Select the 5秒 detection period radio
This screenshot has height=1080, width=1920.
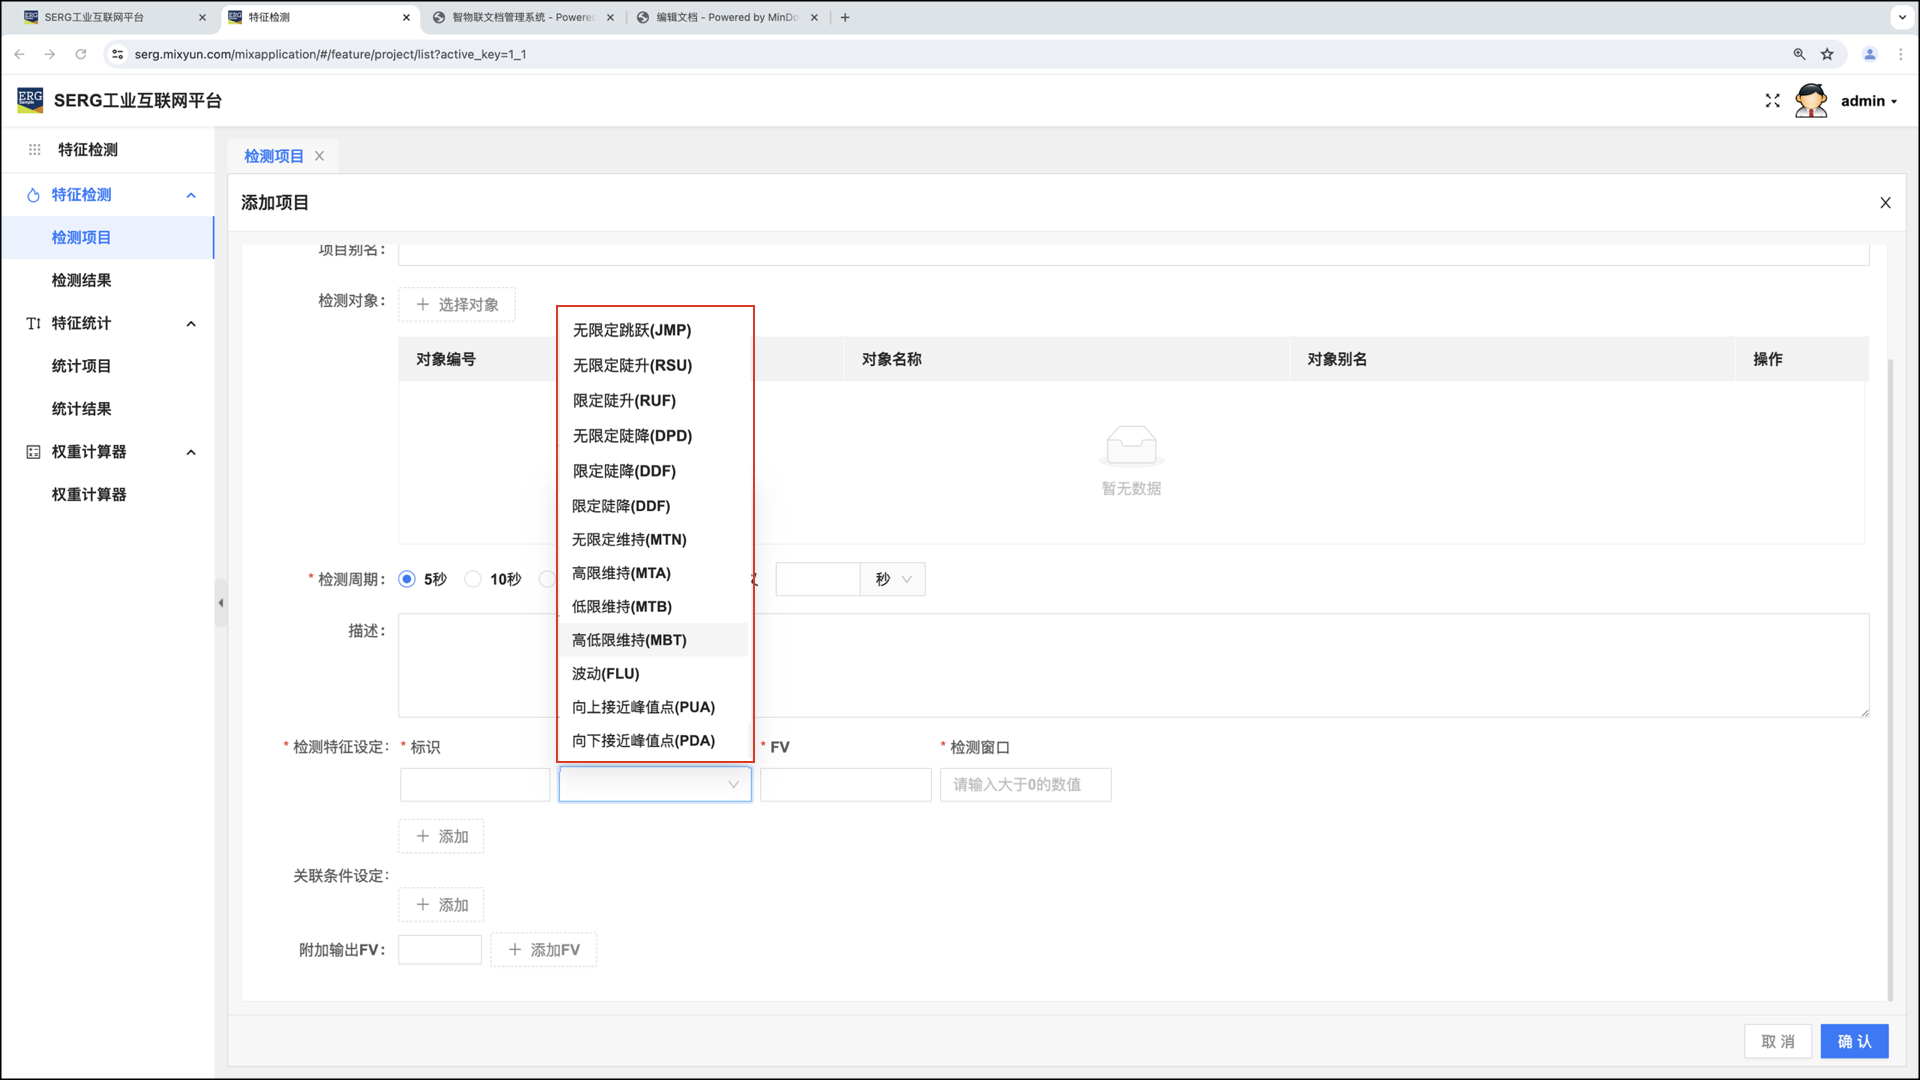point(407,579)
